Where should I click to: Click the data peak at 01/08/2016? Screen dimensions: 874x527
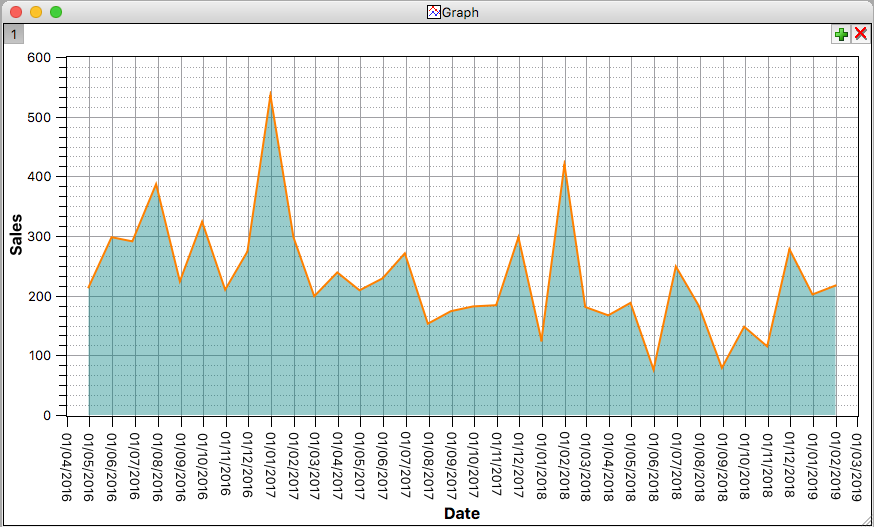tap(156, 184)
